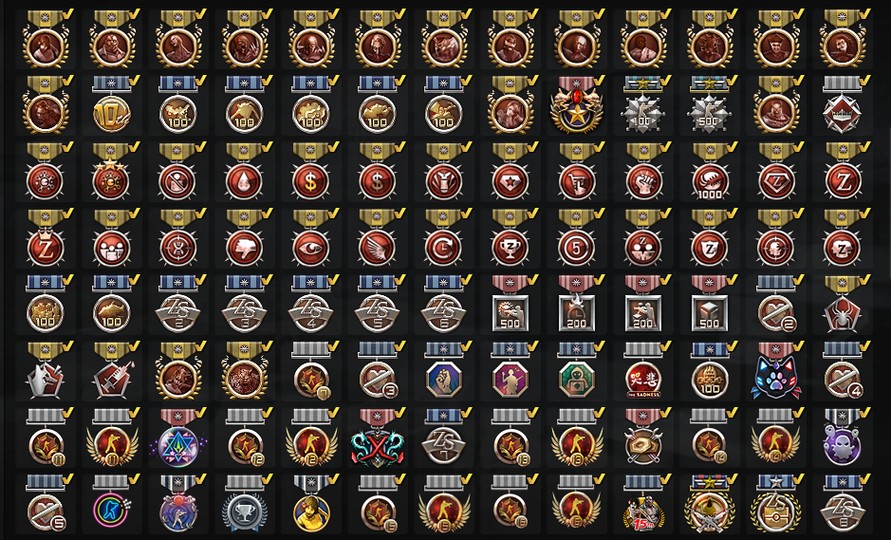Select the crowned Z medal
Viewport: 891px width, 540px height.
tap(45, 239)
